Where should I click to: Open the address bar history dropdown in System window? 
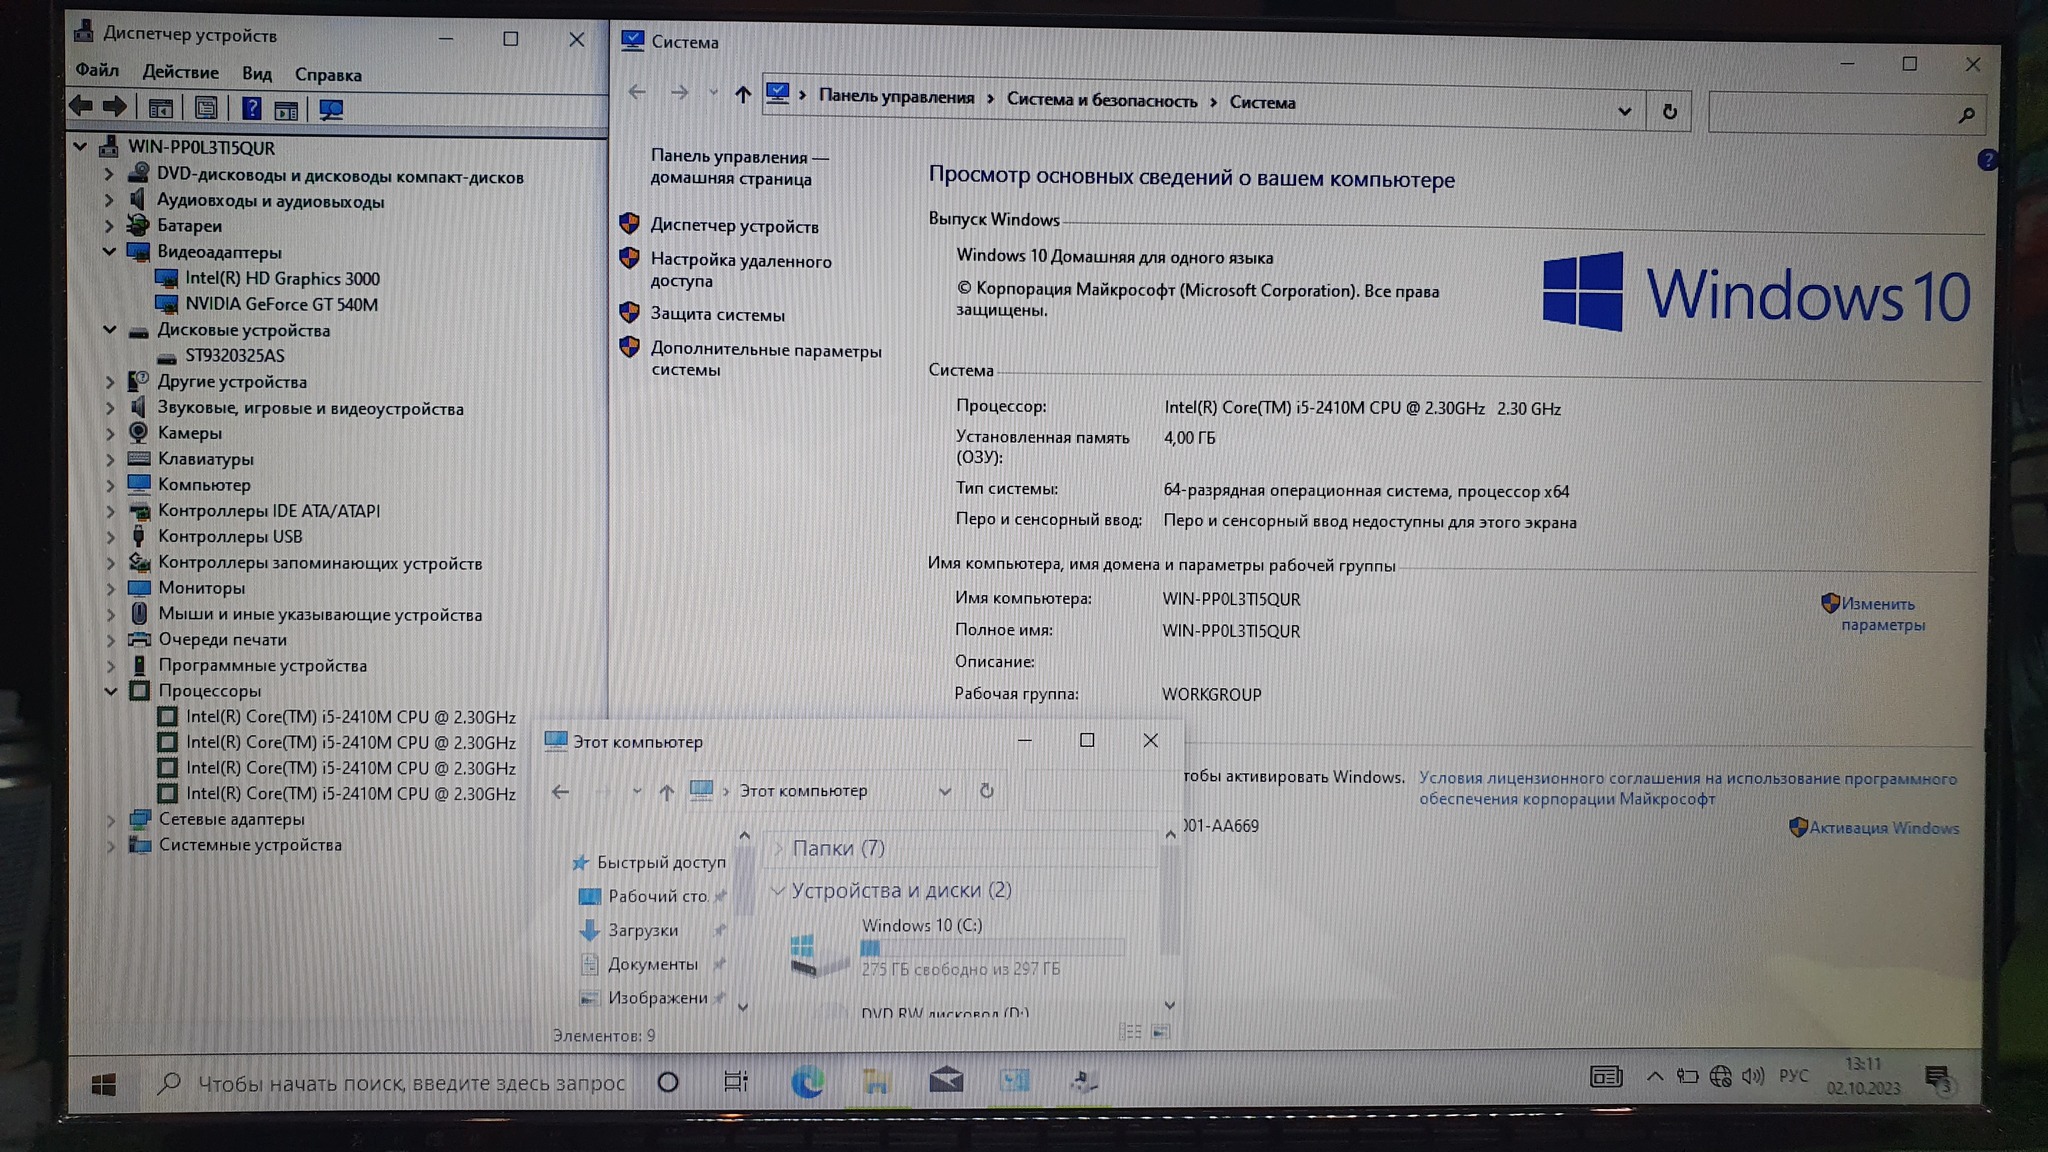pos(1624,112)
